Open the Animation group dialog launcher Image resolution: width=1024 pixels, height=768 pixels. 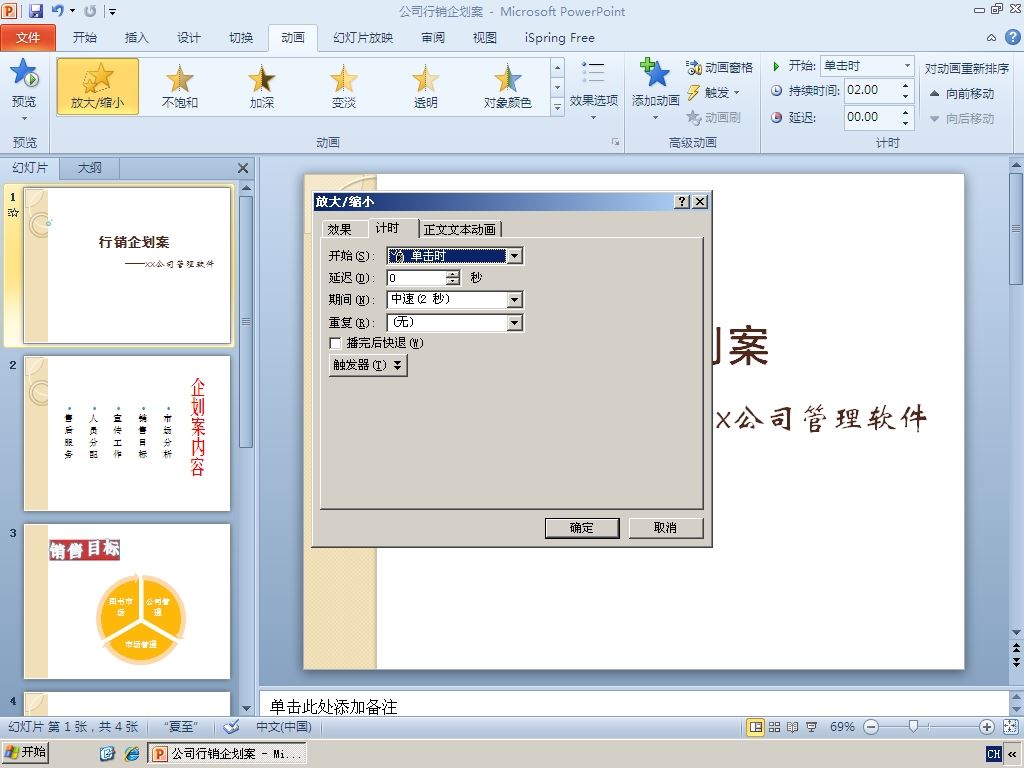[x=615, y=142]
